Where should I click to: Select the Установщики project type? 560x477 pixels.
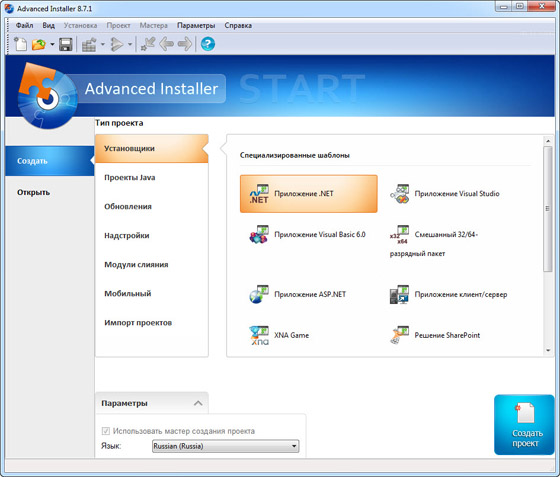coord(152,149)
